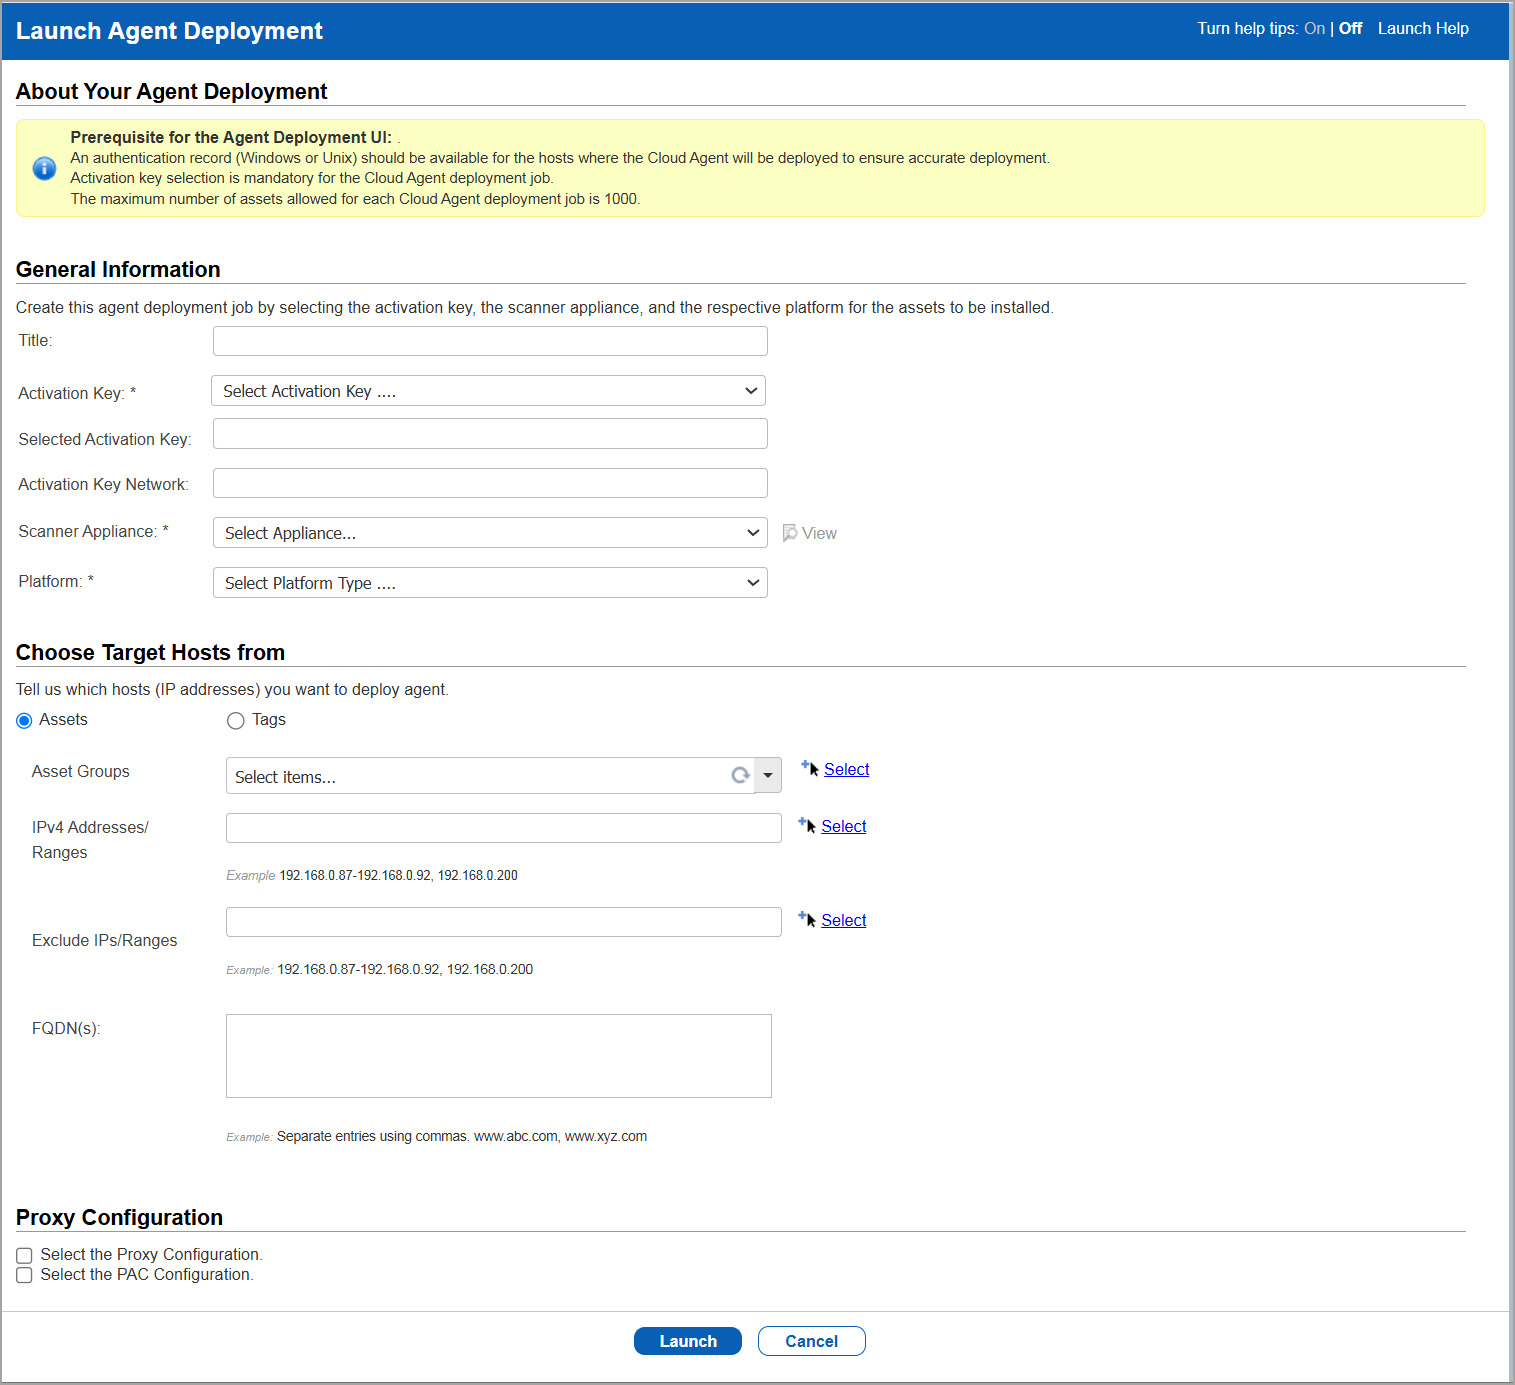The height and width of the screenshot is (1385, 1515).
Task: Select the Assets radio button
Action: pos(23,720)
